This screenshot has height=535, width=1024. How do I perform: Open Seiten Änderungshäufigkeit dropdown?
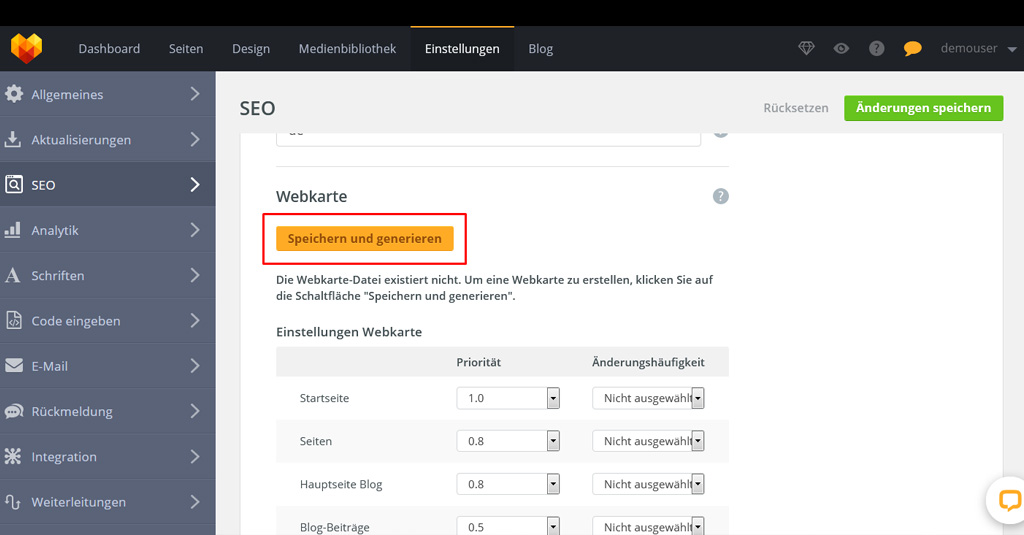pos(648,441)
